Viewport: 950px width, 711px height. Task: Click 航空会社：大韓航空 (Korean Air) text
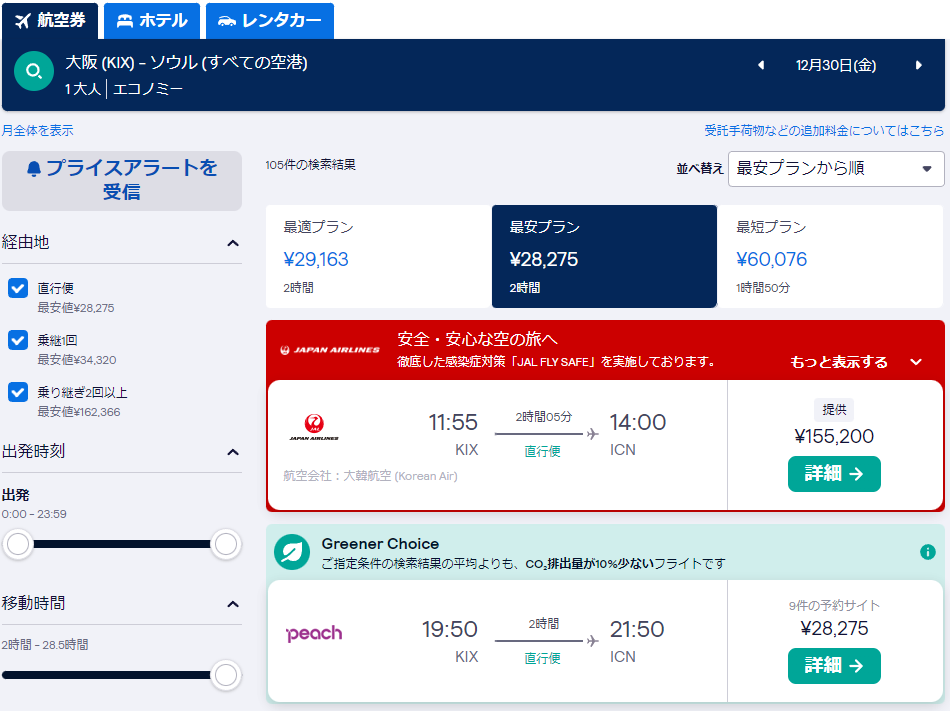click(x=370, y=476)
